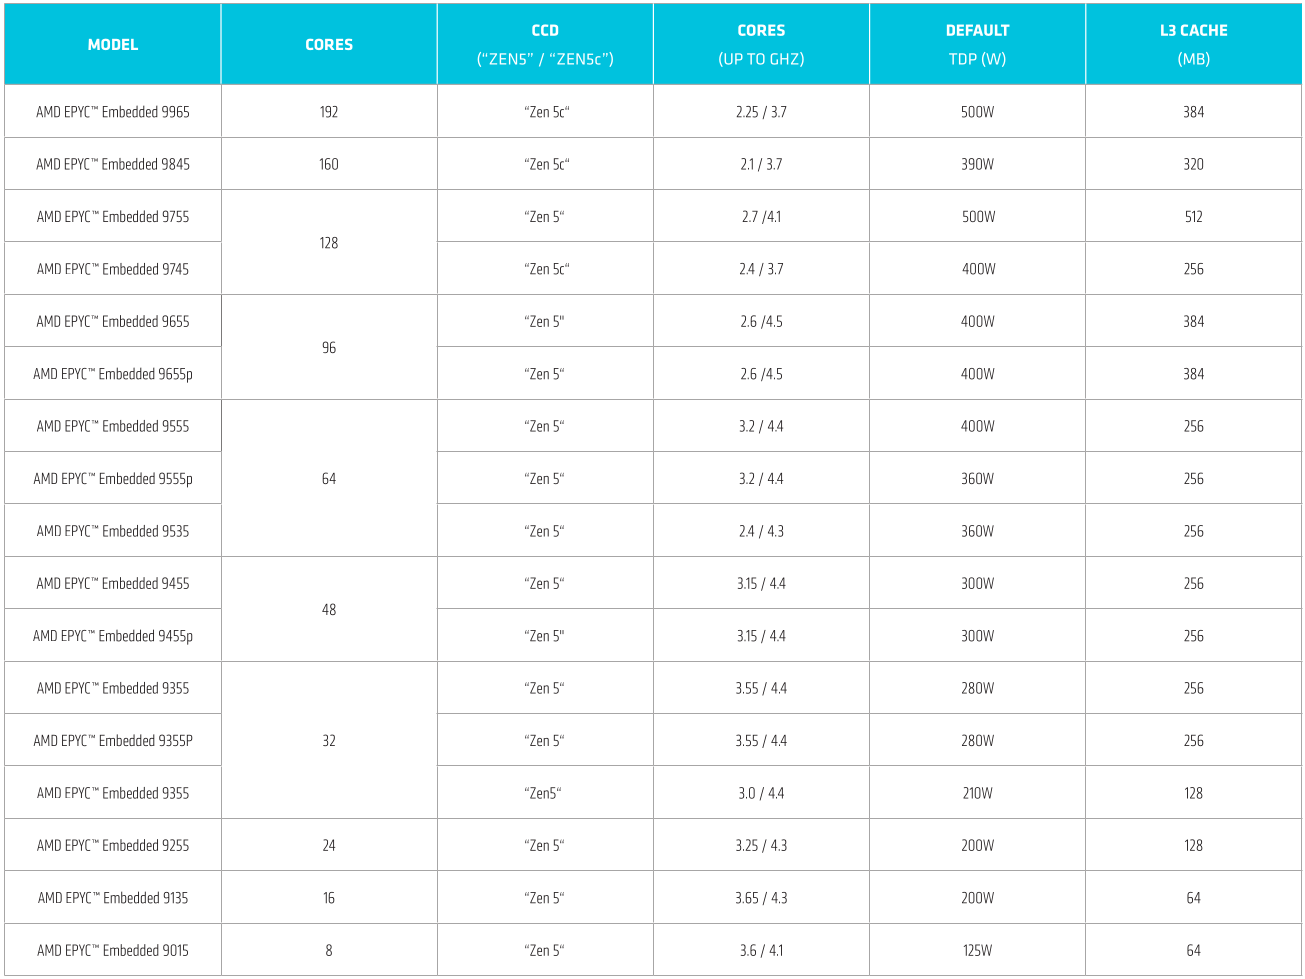Click the merged 128 cores cell

tap(329, 243)
